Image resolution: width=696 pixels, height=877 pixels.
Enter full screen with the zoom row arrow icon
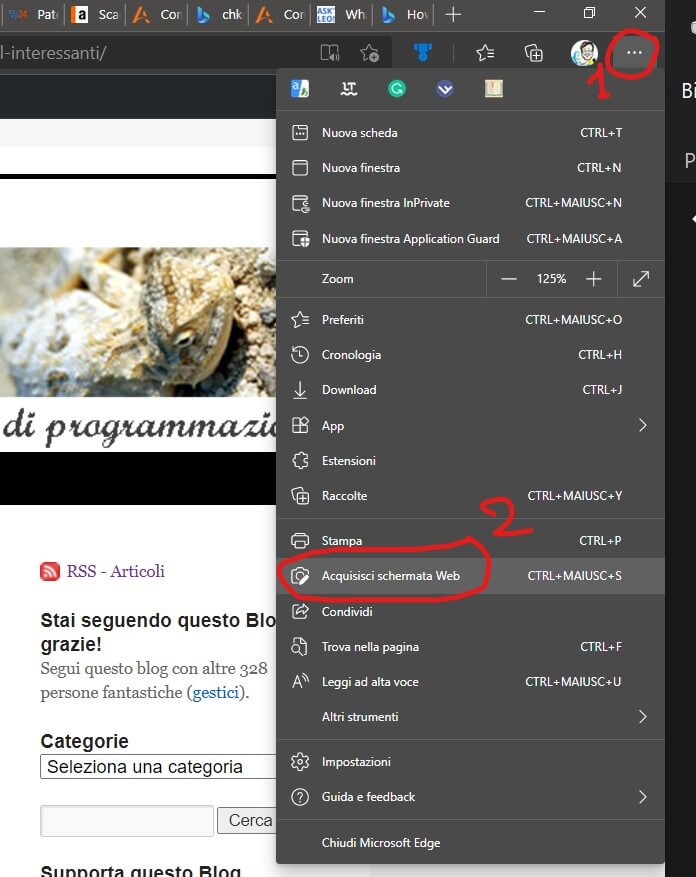click(641, 279)
